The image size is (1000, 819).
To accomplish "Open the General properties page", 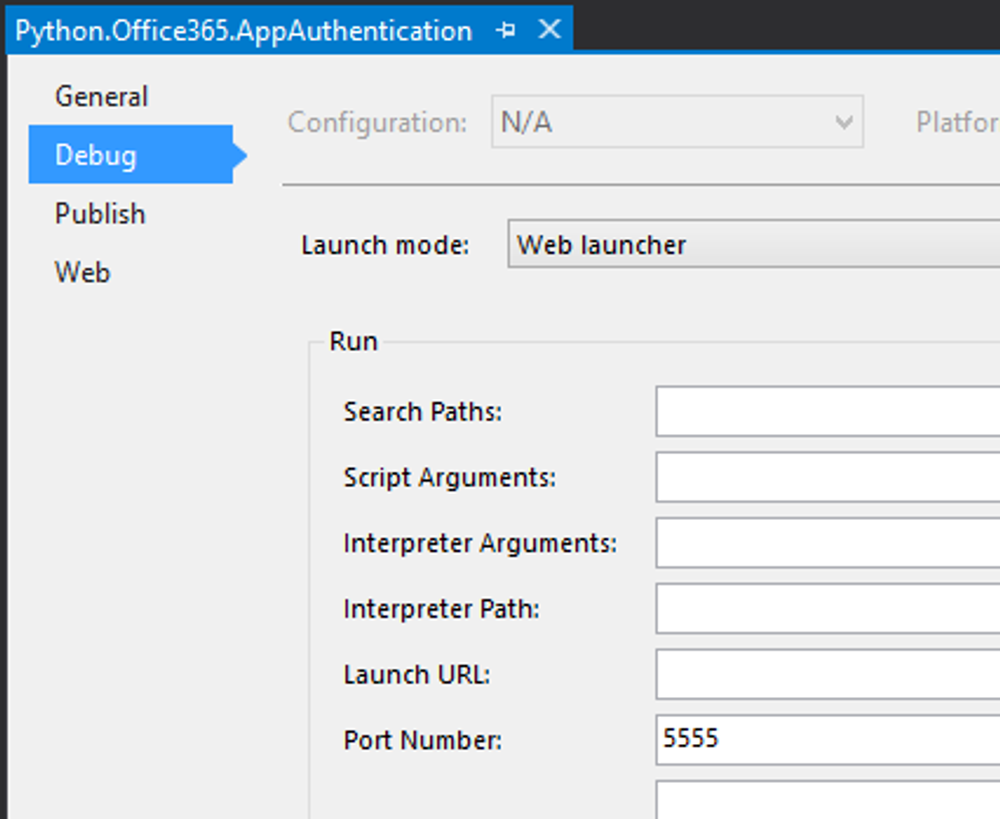I will coord(101,97).
